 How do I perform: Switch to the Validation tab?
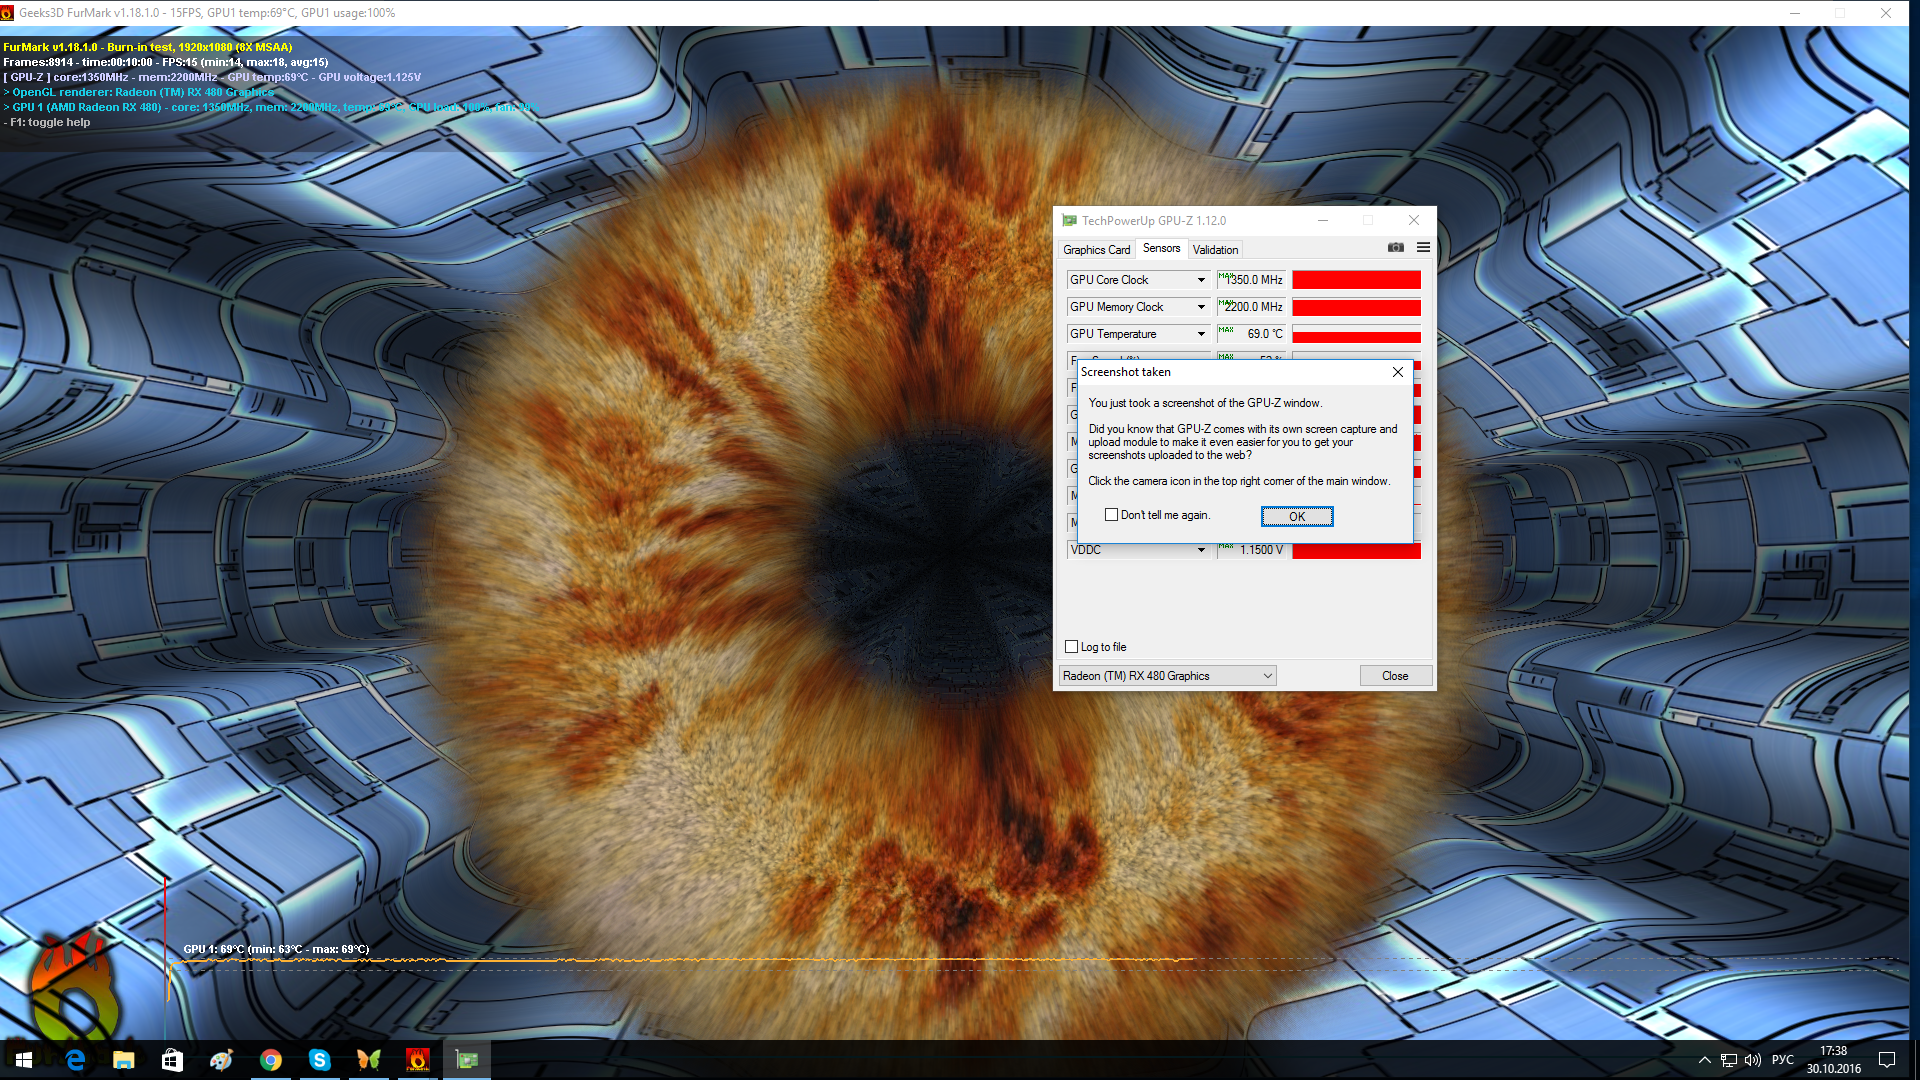[1215, 250]
